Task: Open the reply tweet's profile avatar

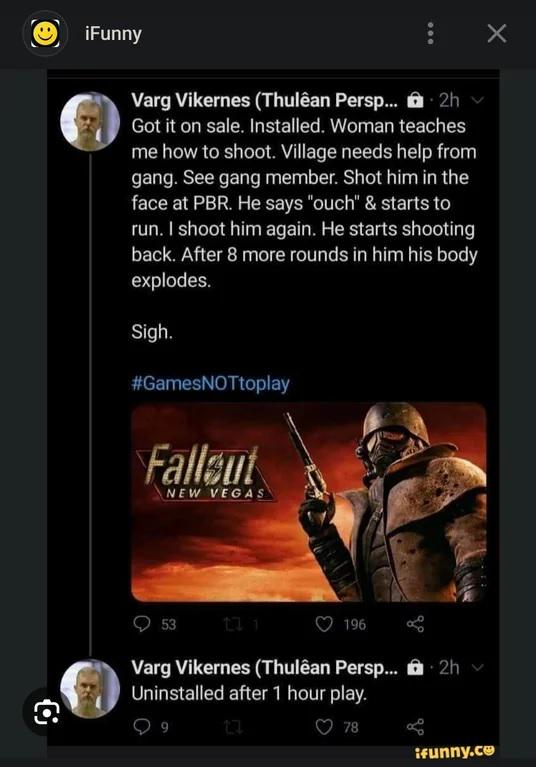Action: tap(90, 689)
